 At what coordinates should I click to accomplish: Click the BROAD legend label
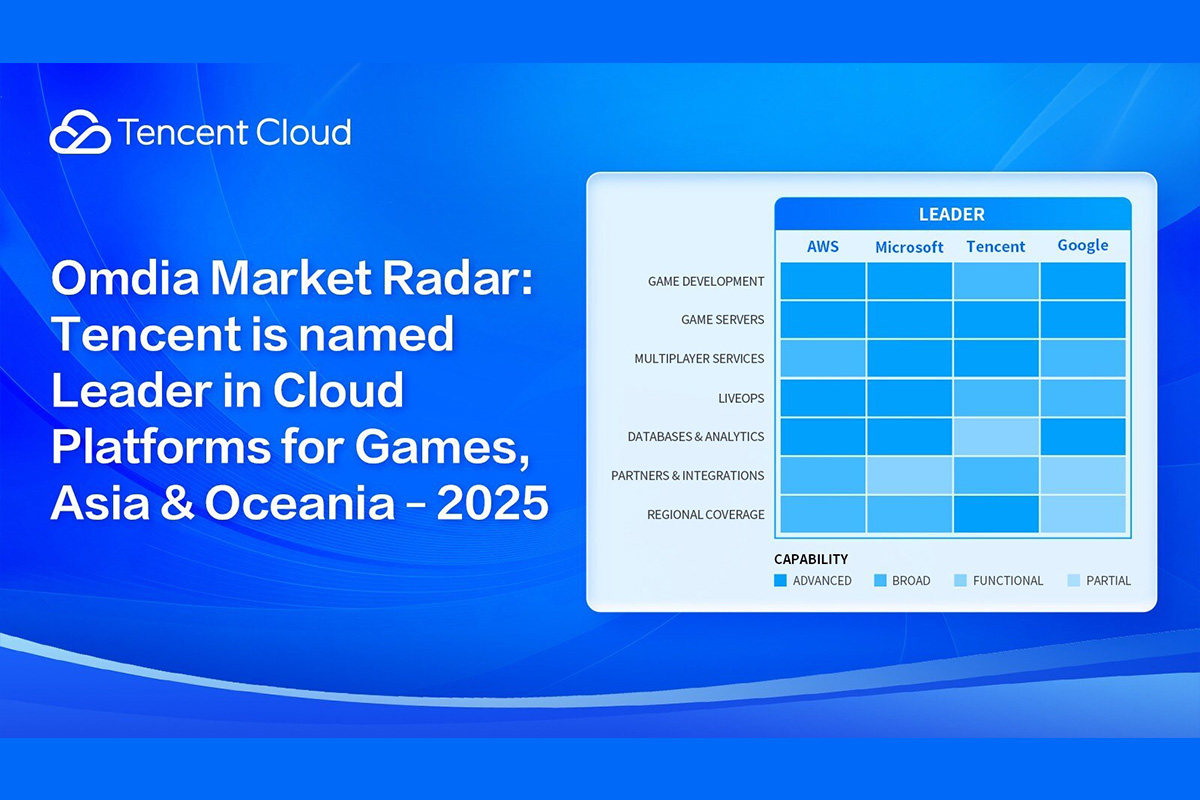(912, 581)
